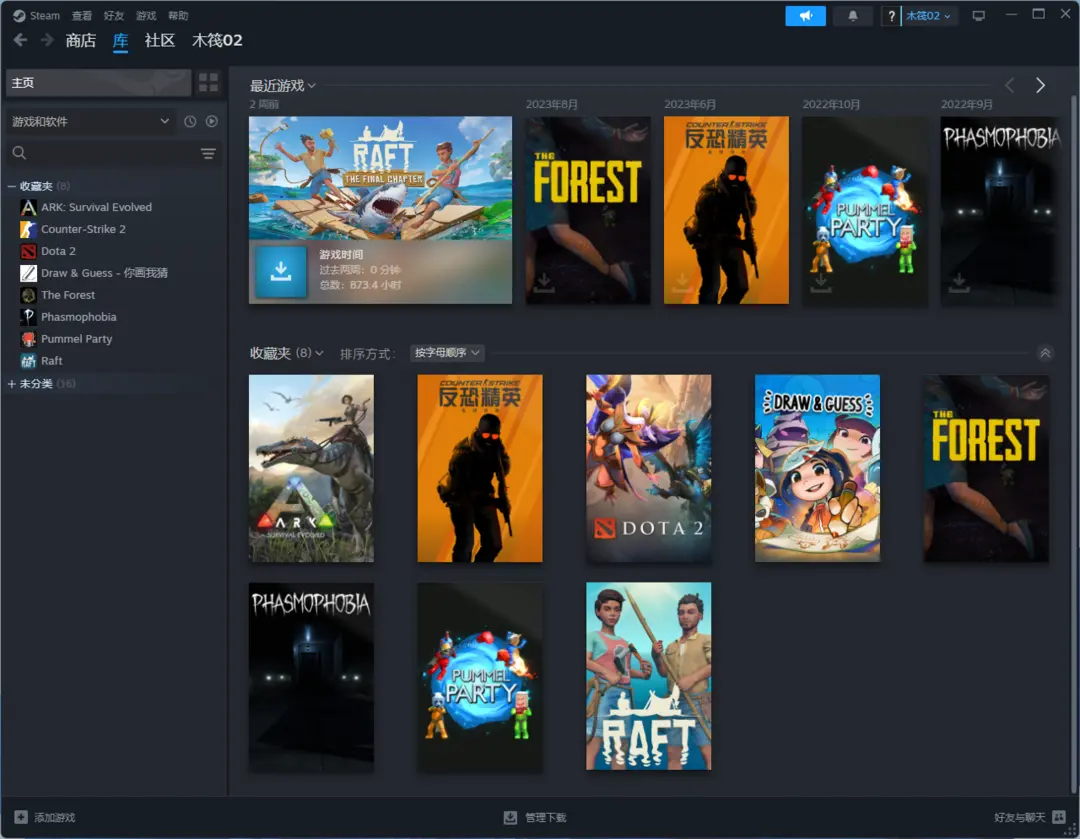Screen dimensions: 1080x839
Task: Go forward with the right arrow
Action: 47,41
